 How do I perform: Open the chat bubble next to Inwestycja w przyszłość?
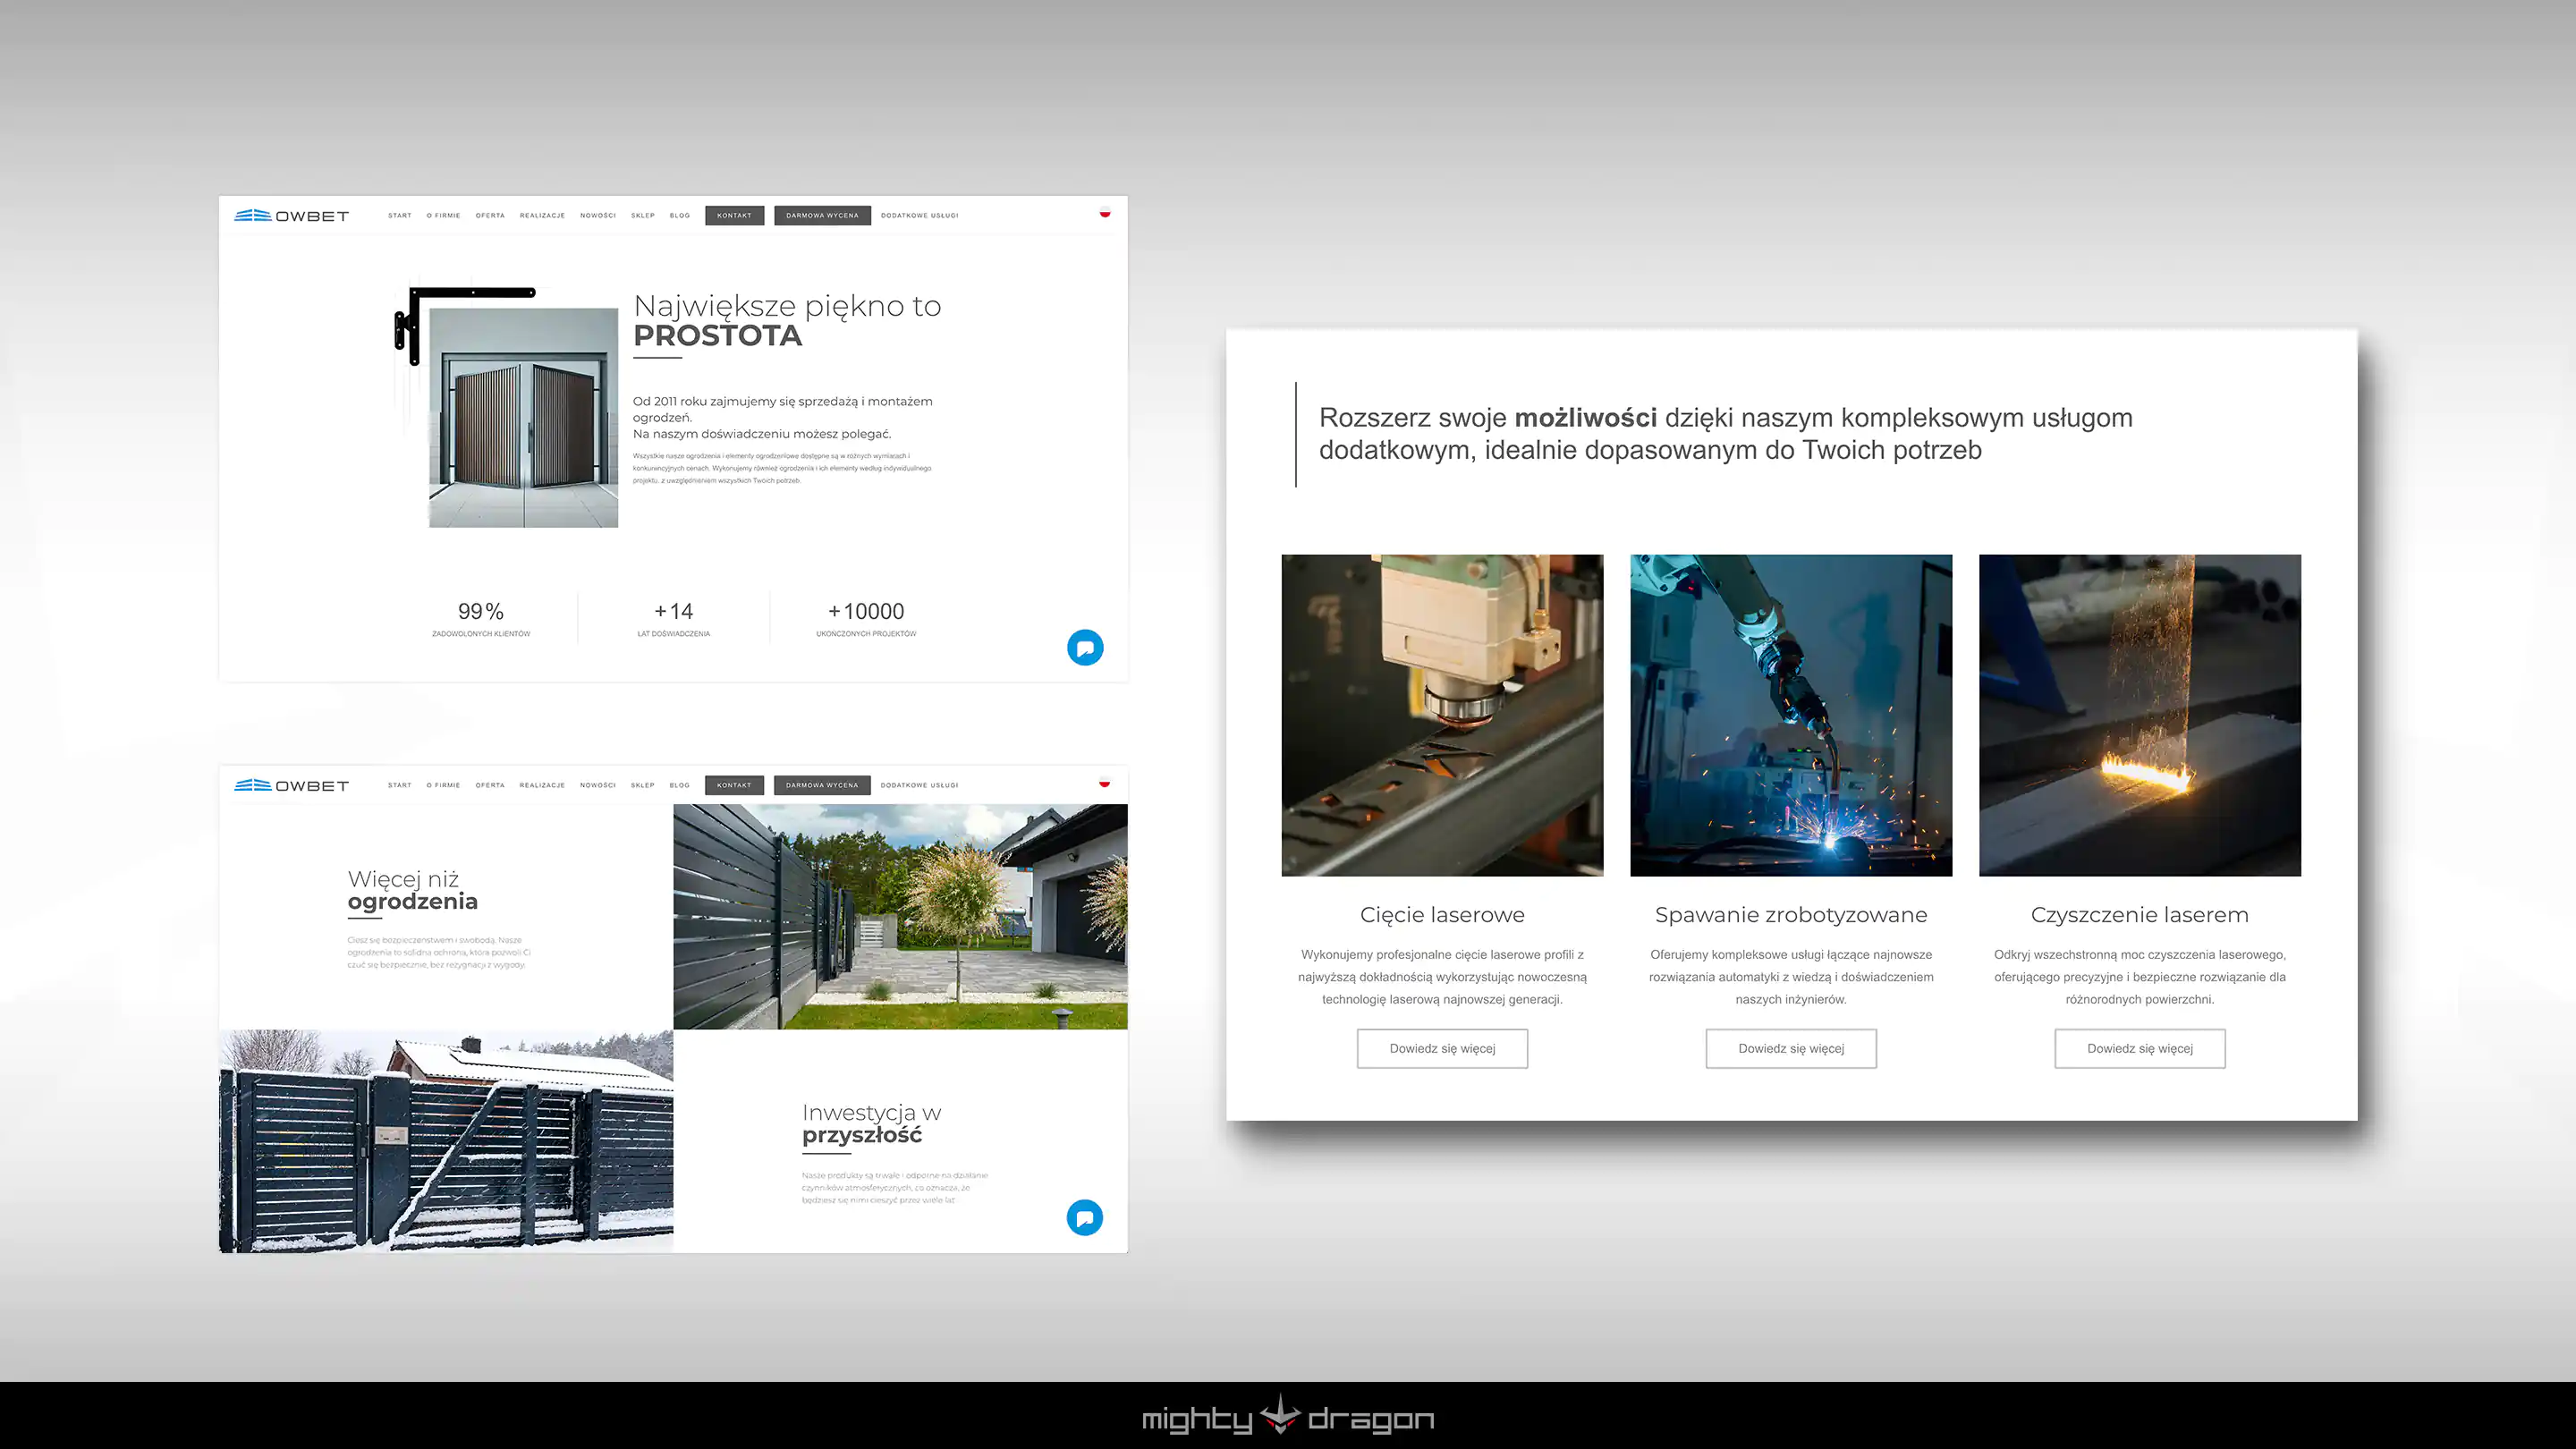(1085, 1217)
